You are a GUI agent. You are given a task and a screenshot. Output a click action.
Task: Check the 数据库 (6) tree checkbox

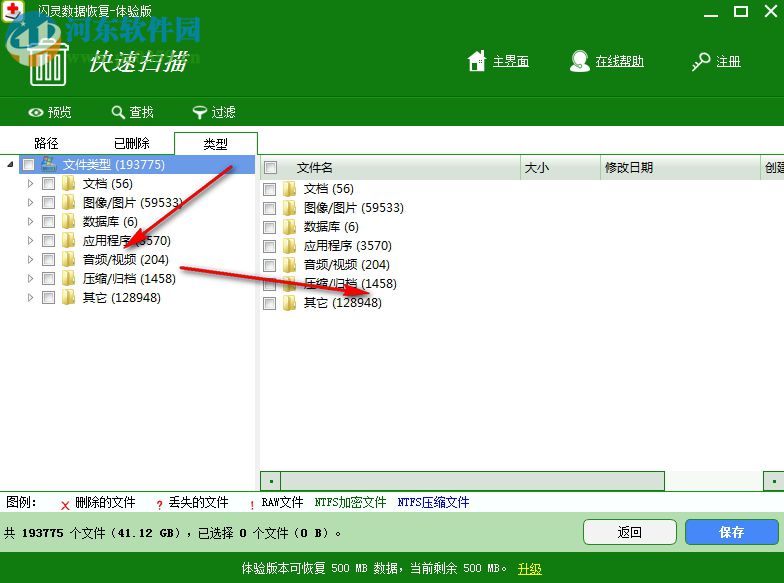(48, 222)
